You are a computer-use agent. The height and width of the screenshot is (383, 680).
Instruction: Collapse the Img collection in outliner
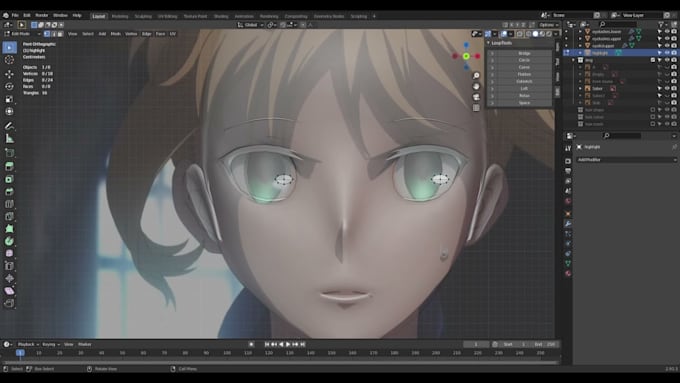tap(574, 60)
